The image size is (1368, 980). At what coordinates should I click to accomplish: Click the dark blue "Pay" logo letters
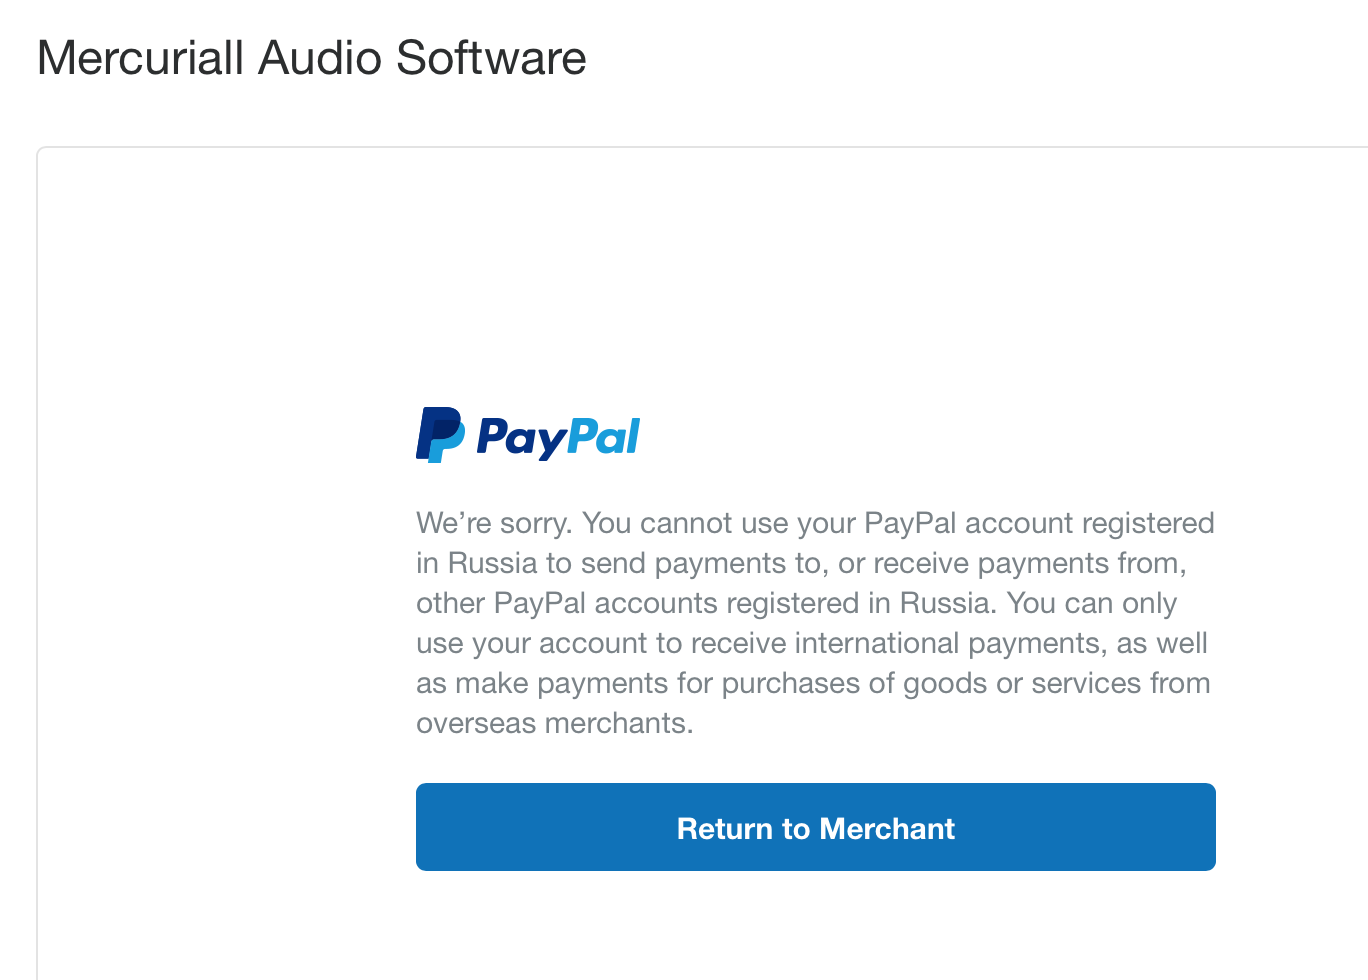coord(522,438)
